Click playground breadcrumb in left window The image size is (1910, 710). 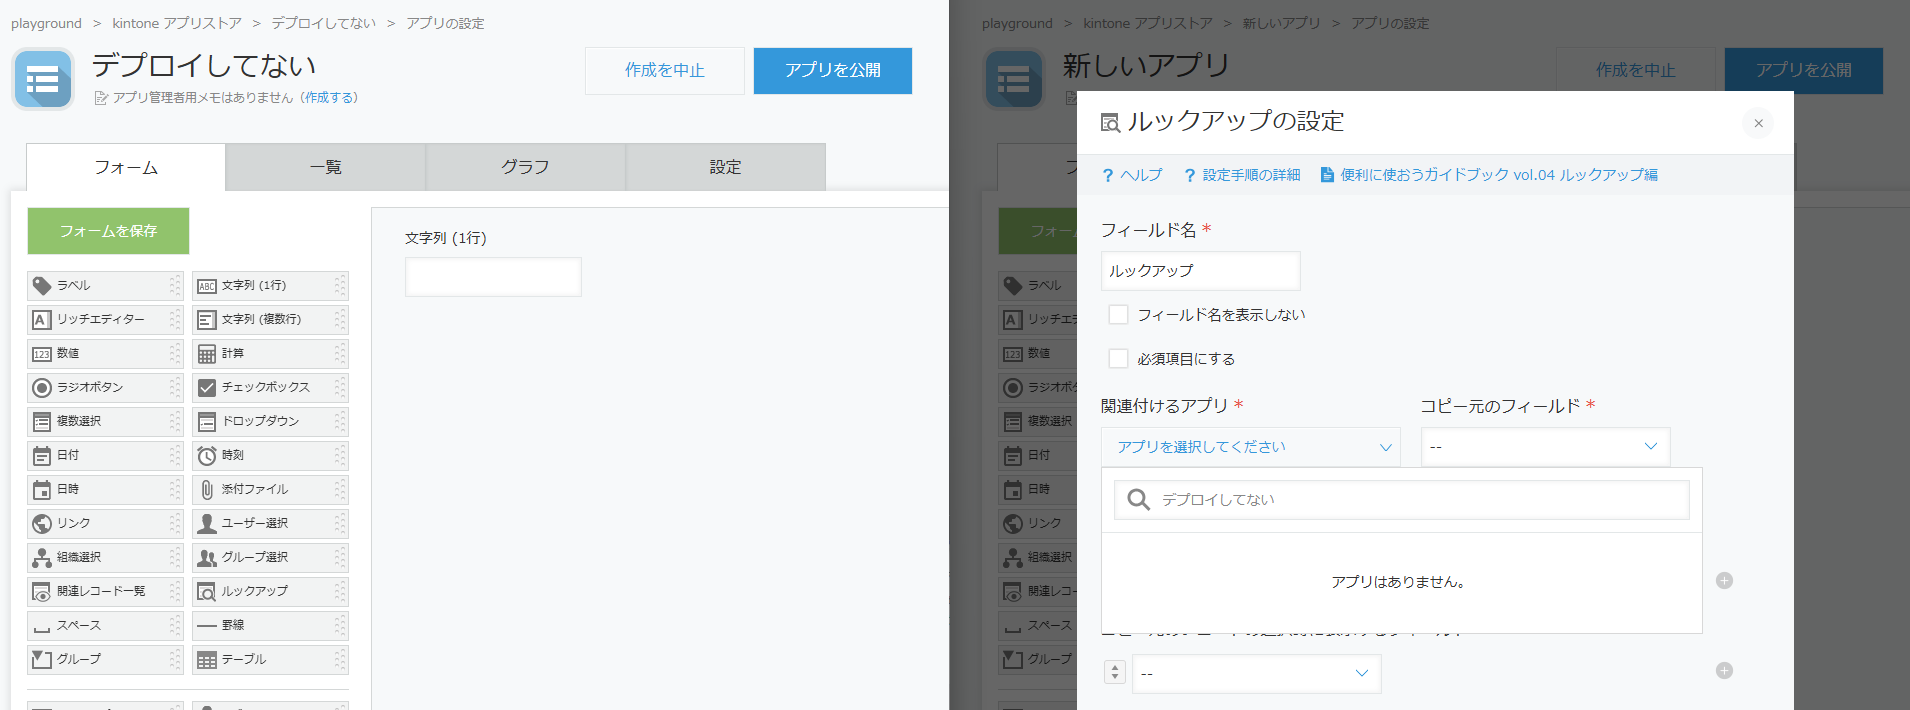click(46, 23)
